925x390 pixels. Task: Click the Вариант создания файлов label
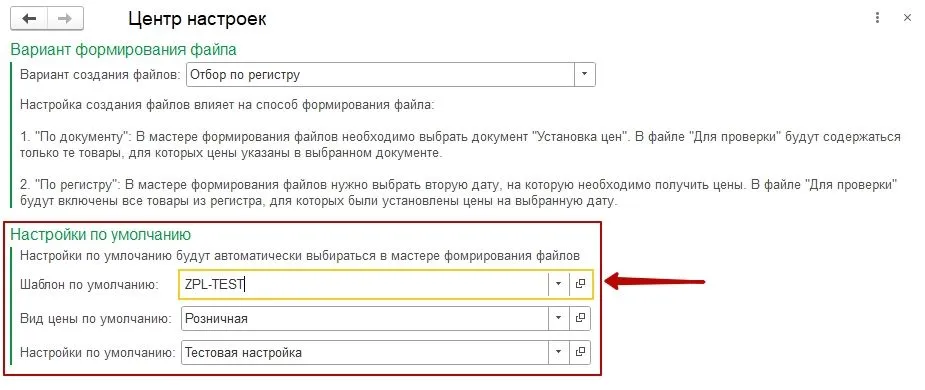tap(100, 76)
